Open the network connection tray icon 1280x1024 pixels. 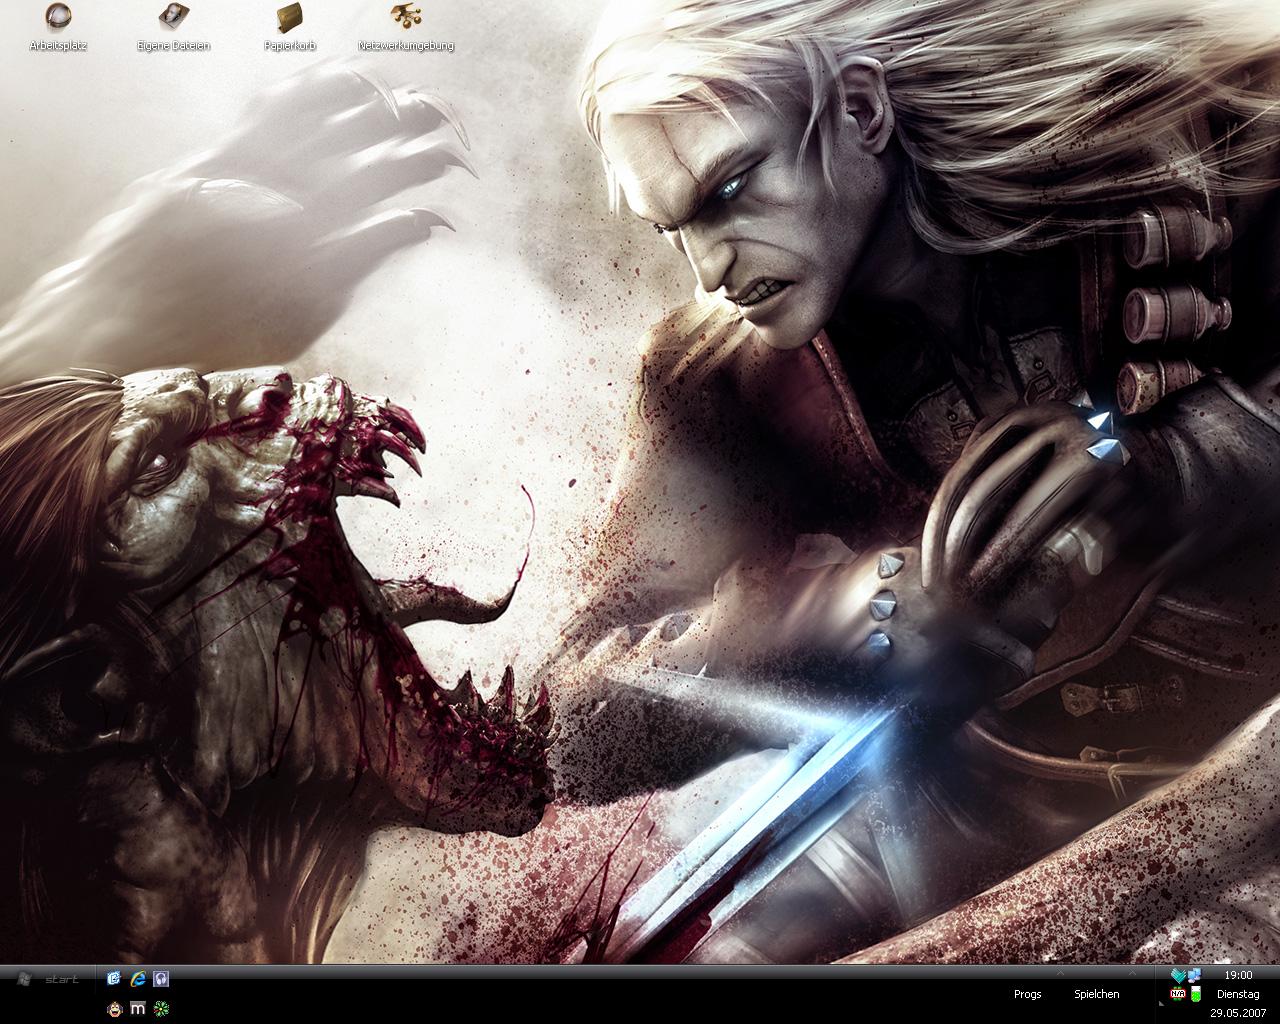(x=1195, y=975)
